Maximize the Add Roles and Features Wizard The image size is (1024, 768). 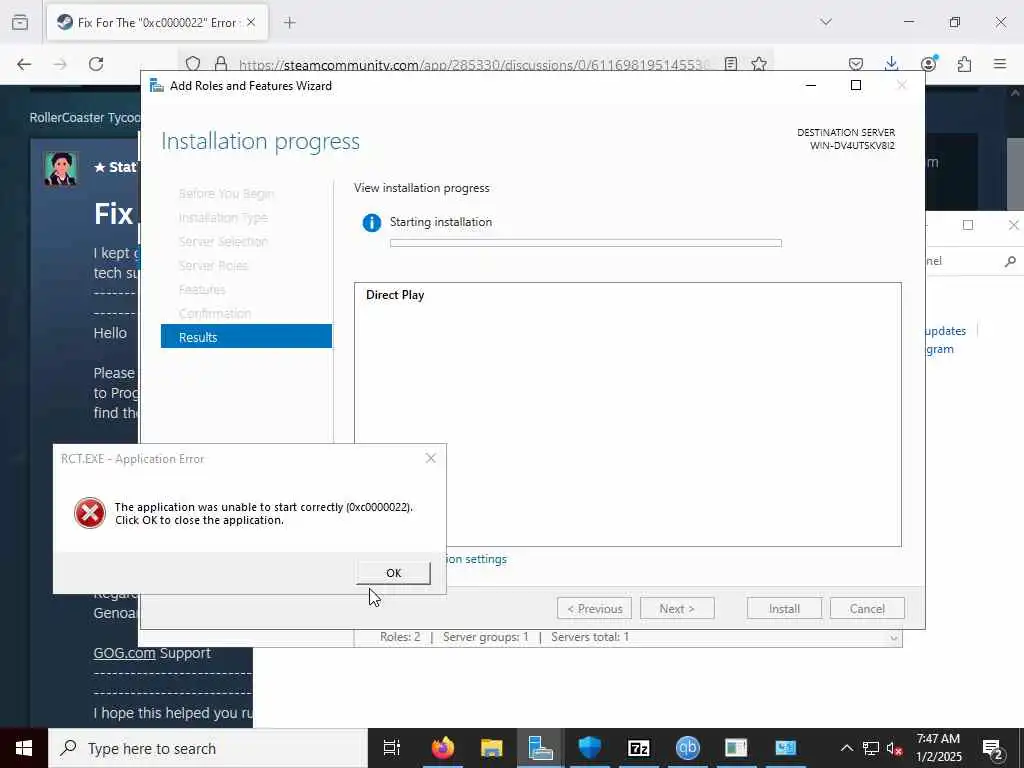pyautogui.click(x=856, y=86)
